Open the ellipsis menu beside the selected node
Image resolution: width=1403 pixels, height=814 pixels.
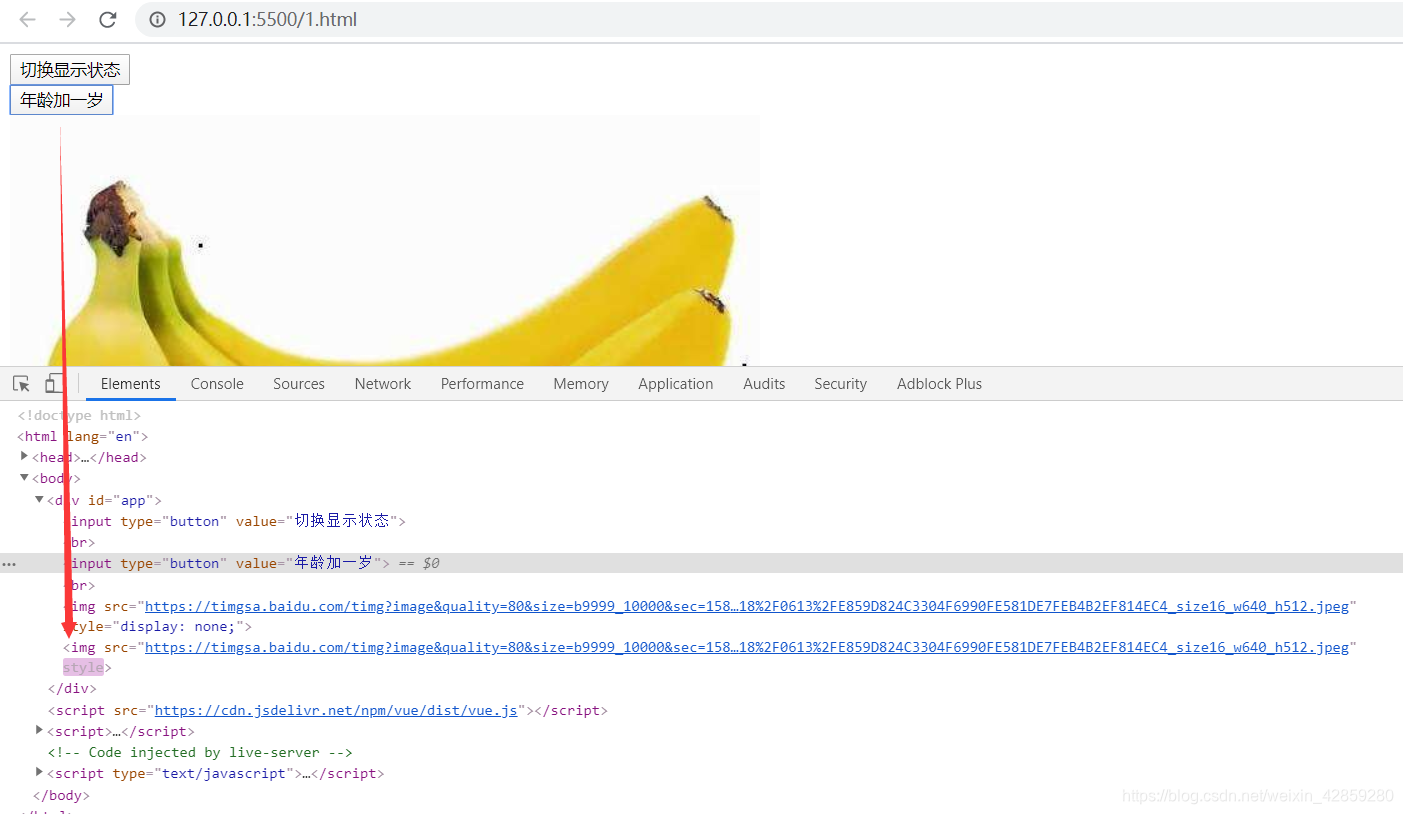9,564
